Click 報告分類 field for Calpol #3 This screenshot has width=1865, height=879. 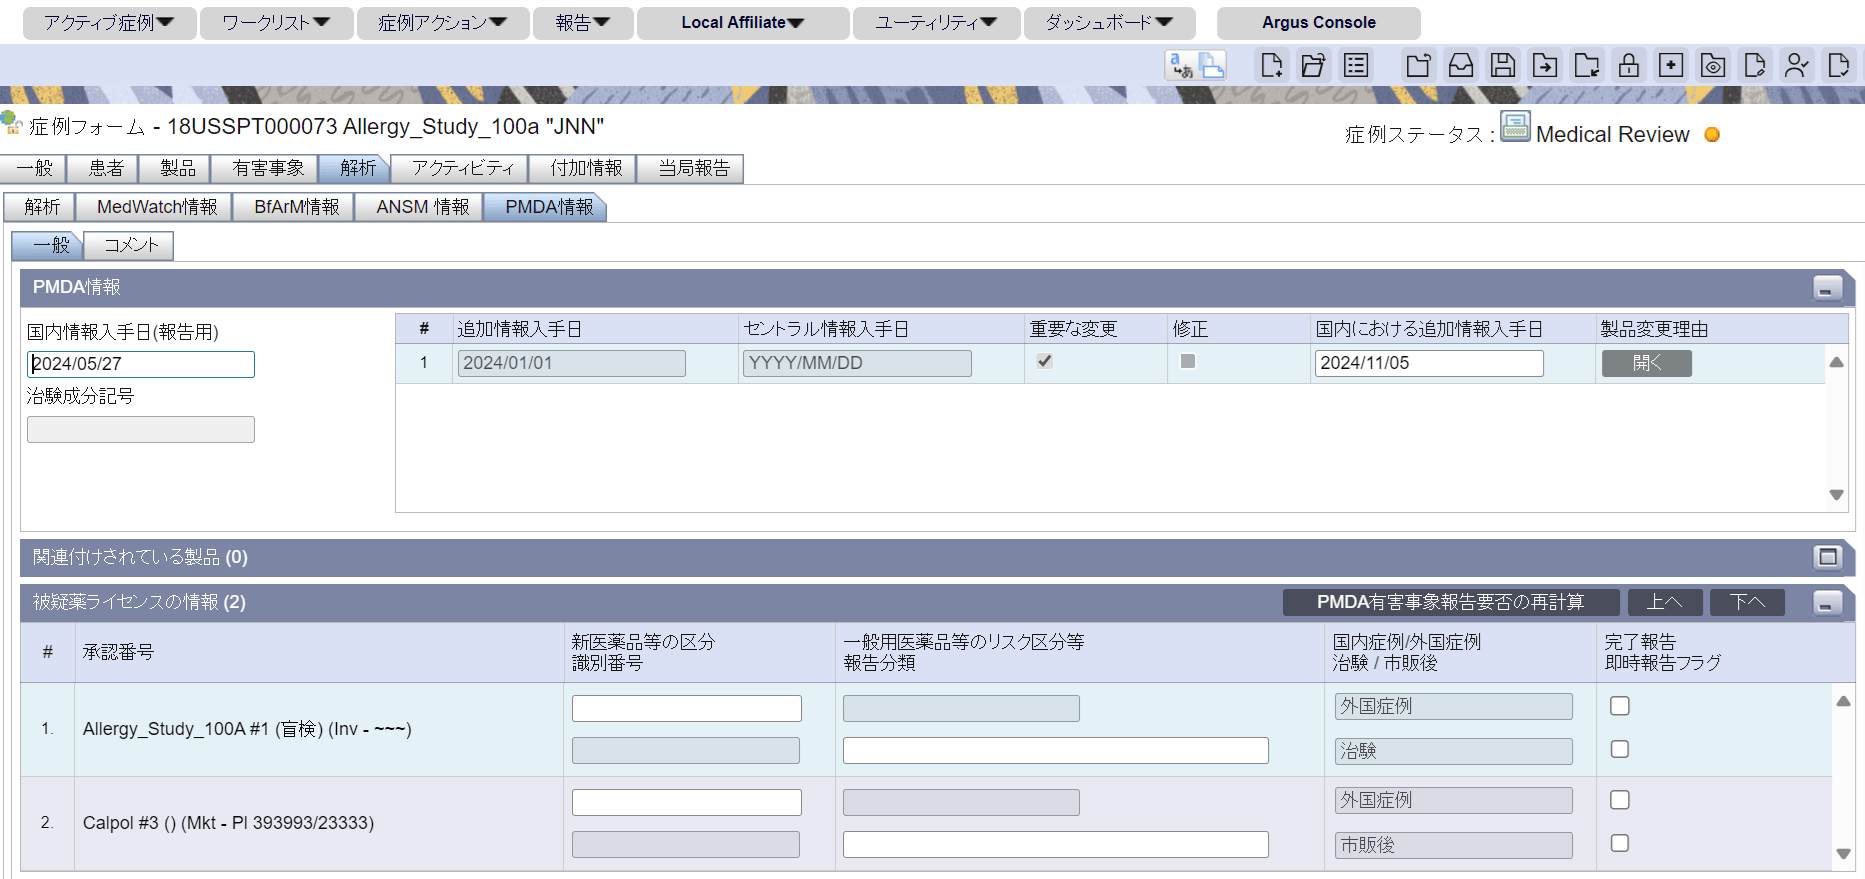coord(1056,845)
